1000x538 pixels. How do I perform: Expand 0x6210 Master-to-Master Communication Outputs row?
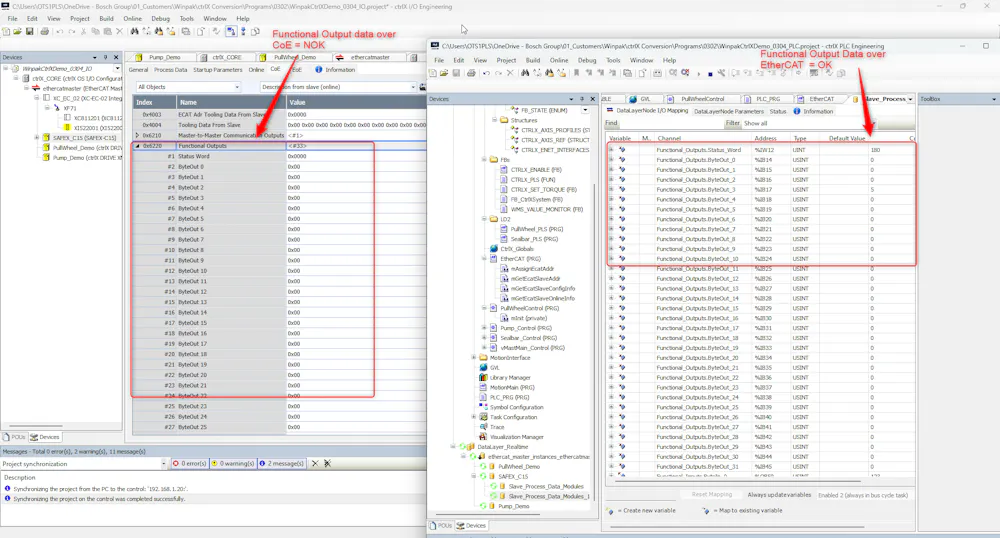coord(137,135)
